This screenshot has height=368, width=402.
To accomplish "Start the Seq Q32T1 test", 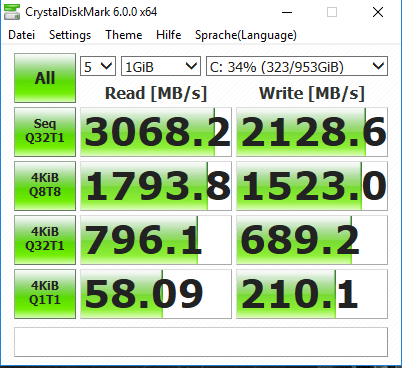I will [45, 132].
